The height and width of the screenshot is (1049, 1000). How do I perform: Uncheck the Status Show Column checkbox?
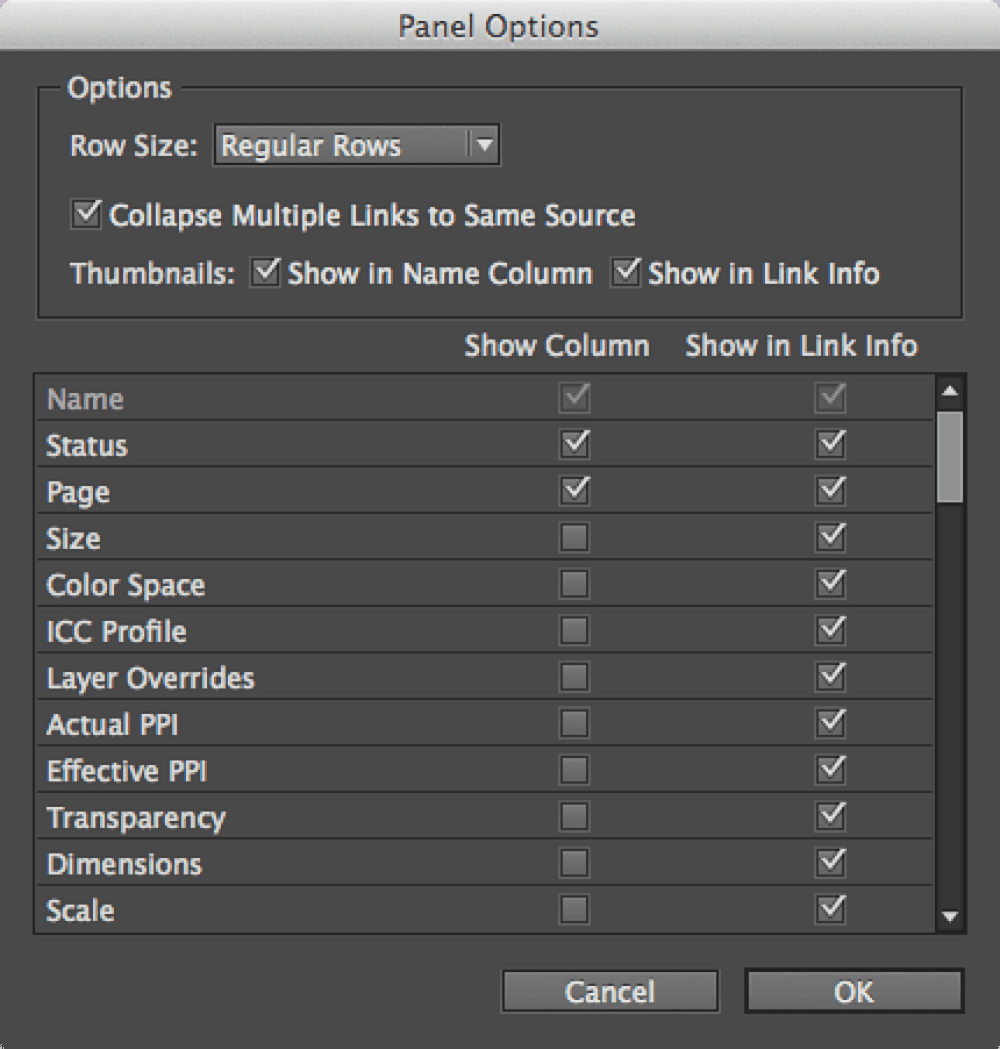click(x=573, y=443)
